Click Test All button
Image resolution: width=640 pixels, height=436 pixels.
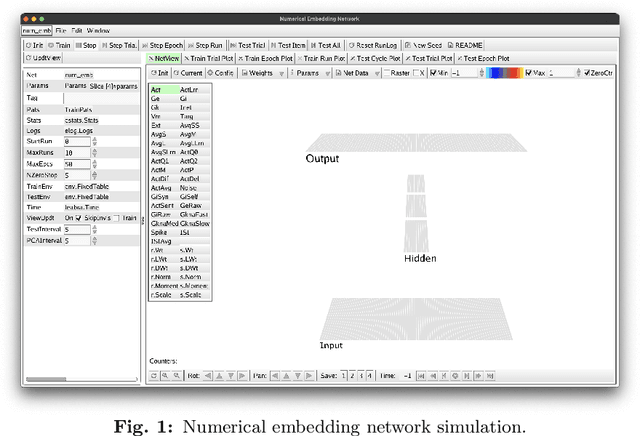326,45
